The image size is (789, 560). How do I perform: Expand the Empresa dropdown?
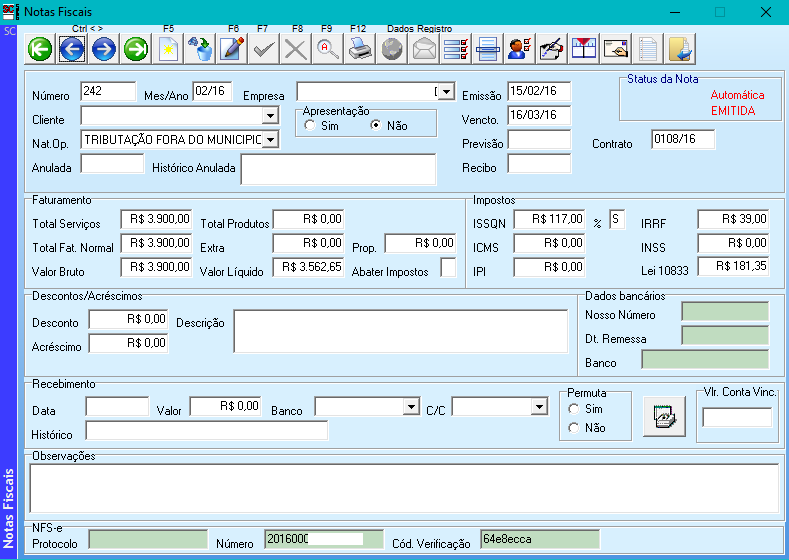(x=446, y=92)
